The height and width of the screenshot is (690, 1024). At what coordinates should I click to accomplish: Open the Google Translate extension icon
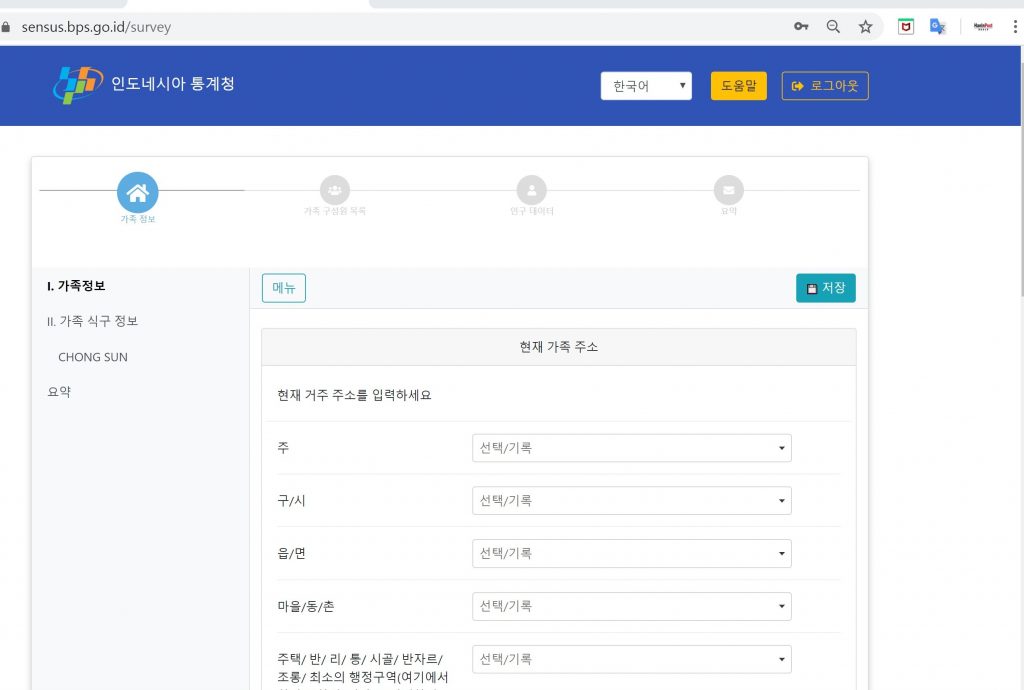pyautogui.click(x=937, y=27)
